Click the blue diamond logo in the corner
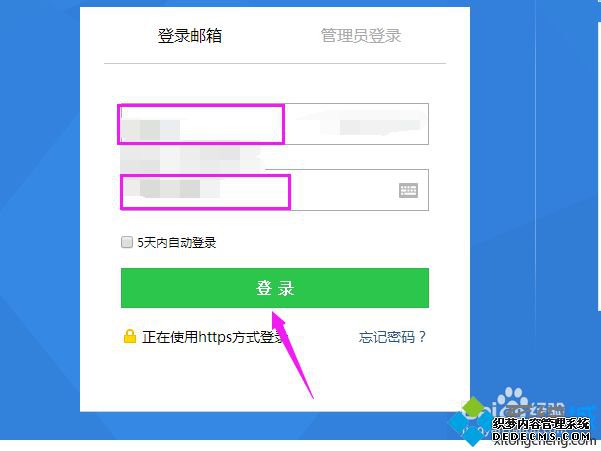 tap(469, 422)
